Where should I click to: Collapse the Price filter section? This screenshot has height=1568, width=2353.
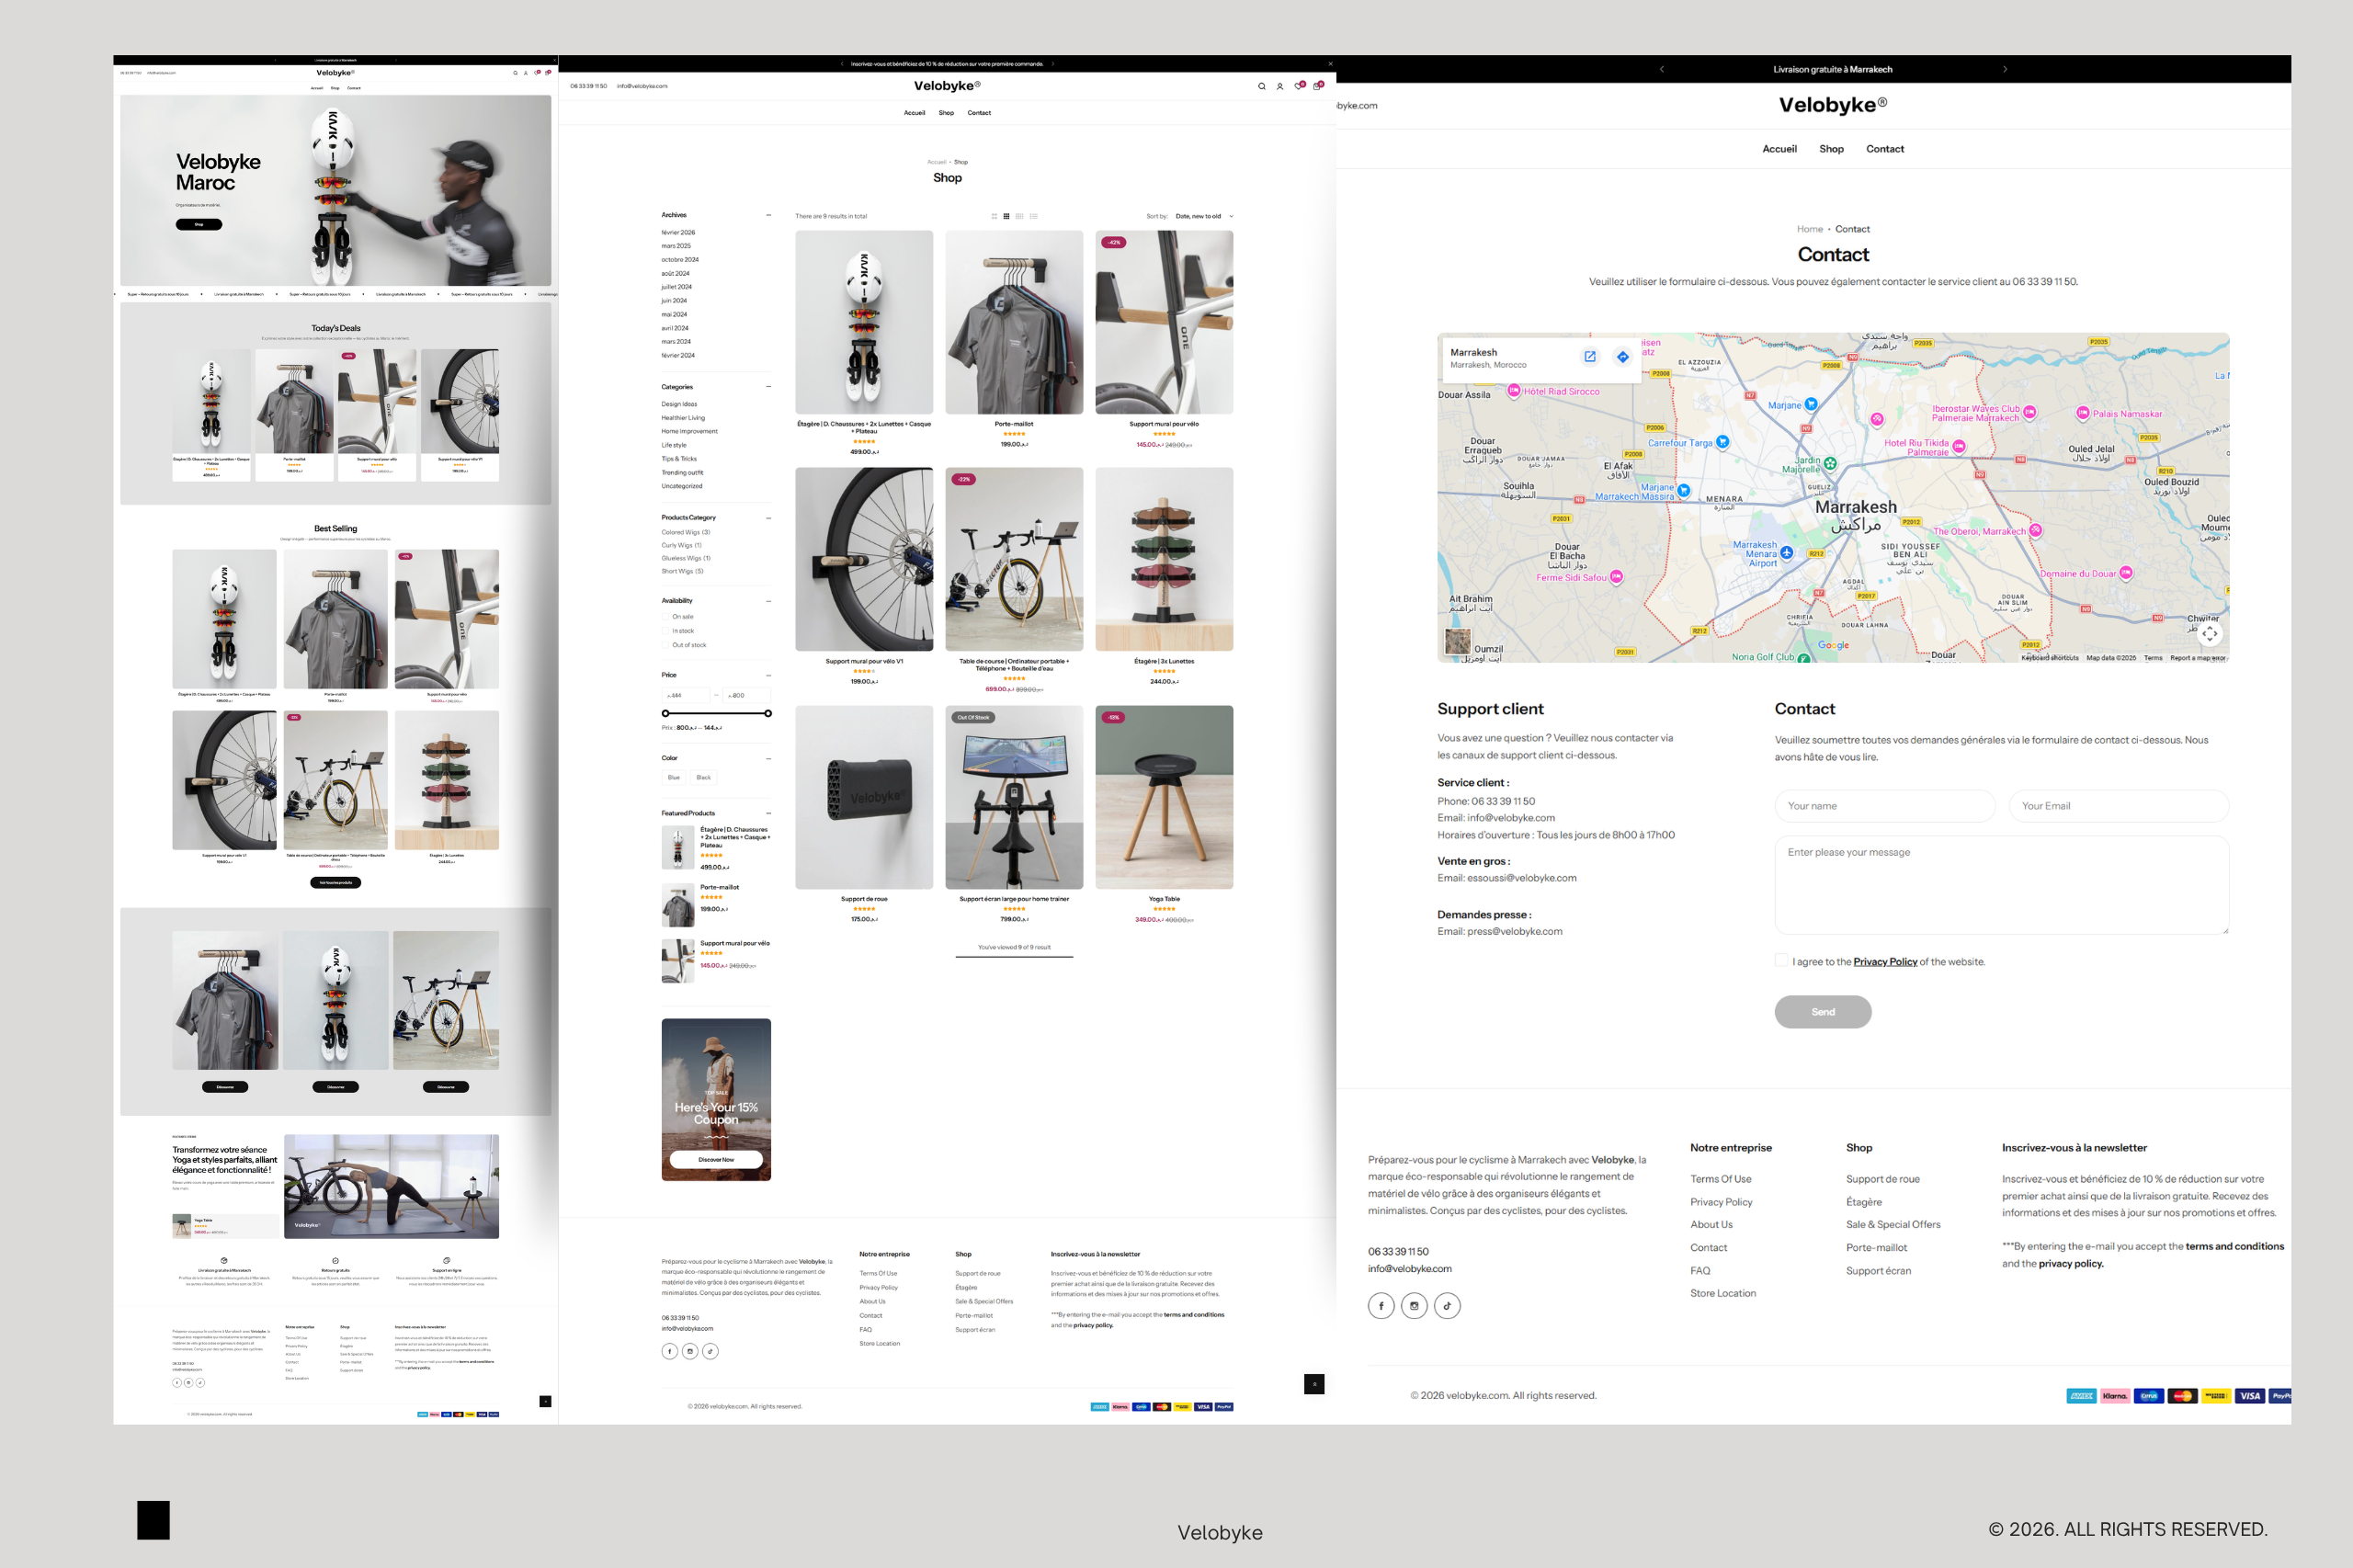(768, 675)
